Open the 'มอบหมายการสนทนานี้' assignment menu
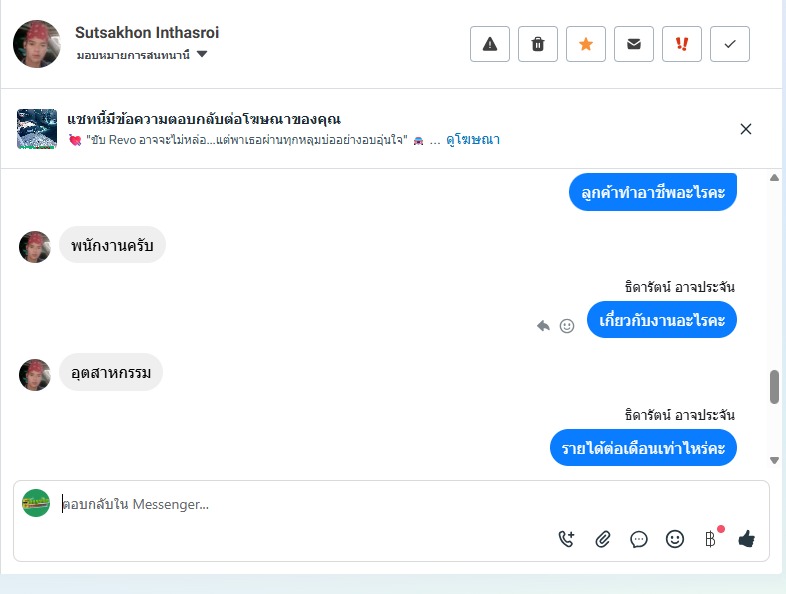This screenshot has height=594, width=786. click(133, 55)
